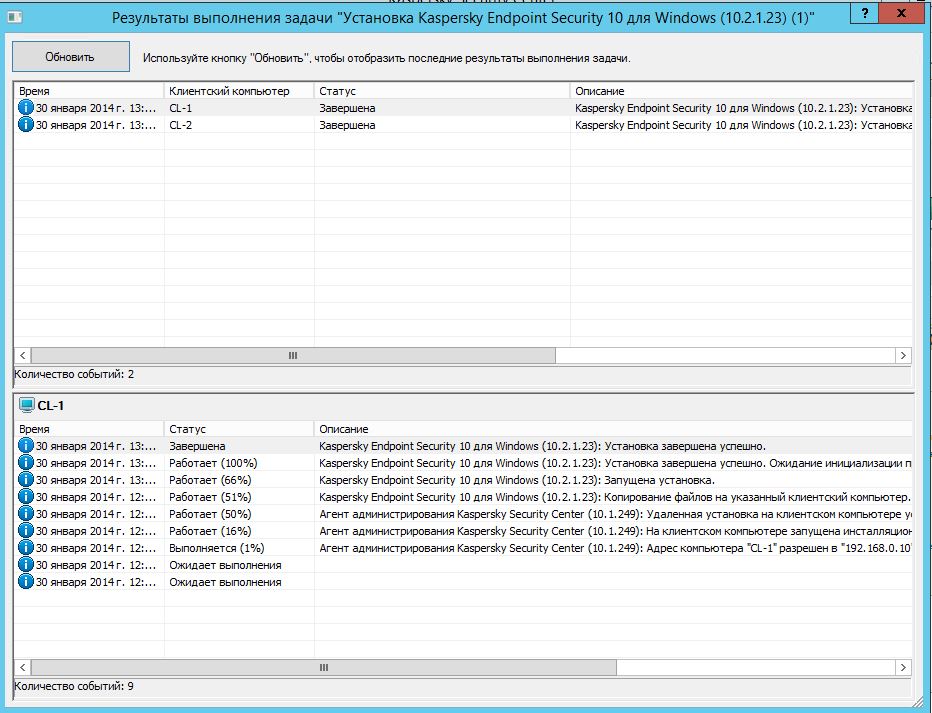This screenshot has width=932, height=713.
Task: Click info icon of Работает (100%) row
Action: click(x=26, y=462)
